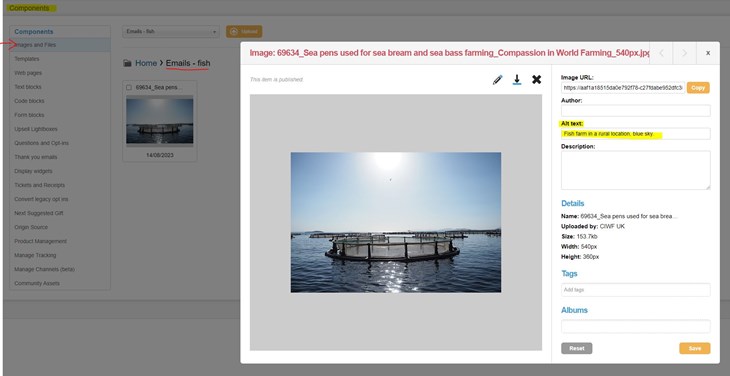The image size is (730, 376).
Task: Click the Image URL field
Action: coord(623,87)
